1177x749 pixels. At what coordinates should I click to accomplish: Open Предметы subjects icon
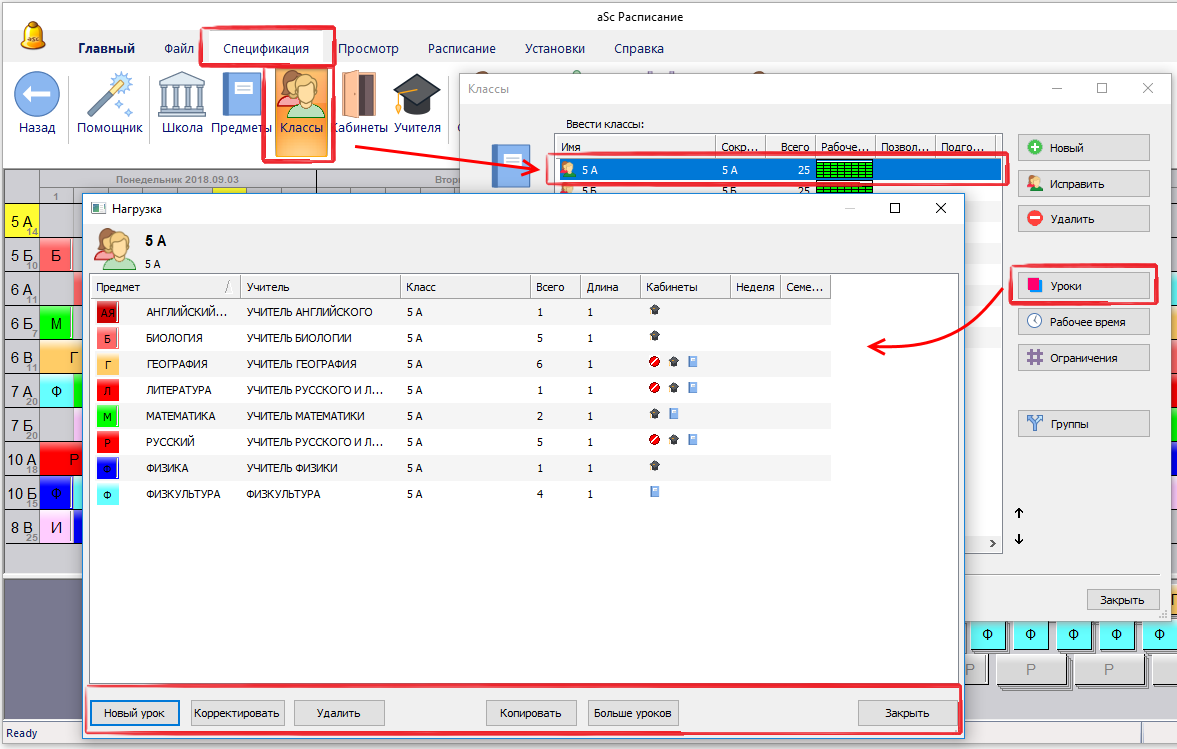(241, 96)
